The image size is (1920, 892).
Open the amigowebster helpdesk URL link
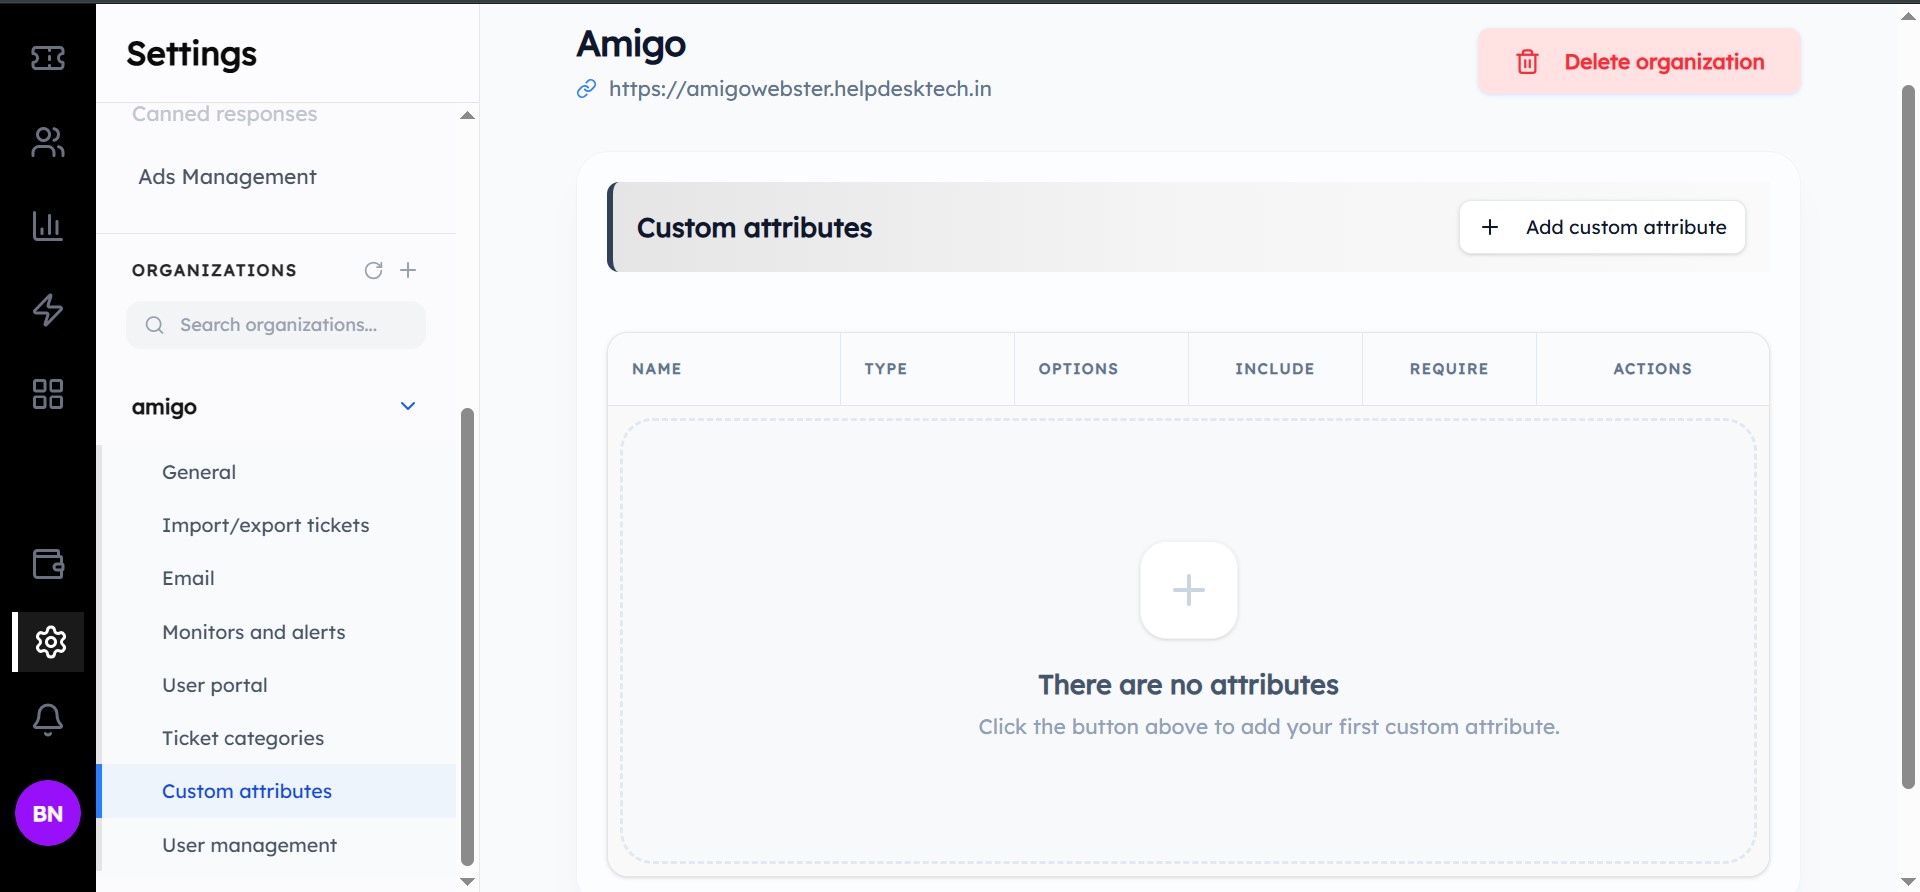799,89
